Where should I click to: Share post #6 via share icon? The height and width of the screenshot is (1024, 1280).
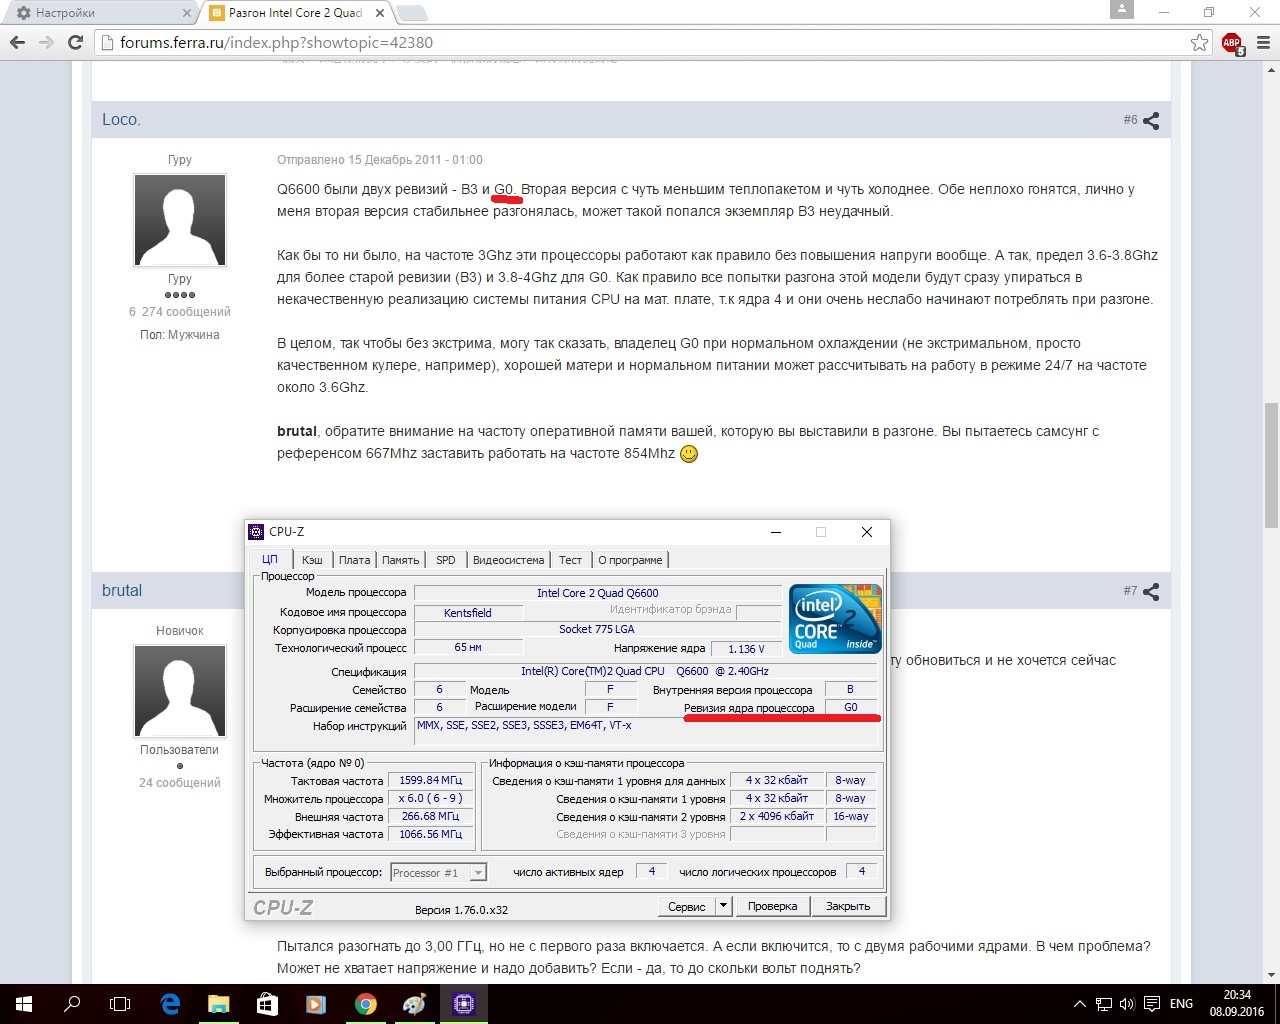[x=1151, y=121]
